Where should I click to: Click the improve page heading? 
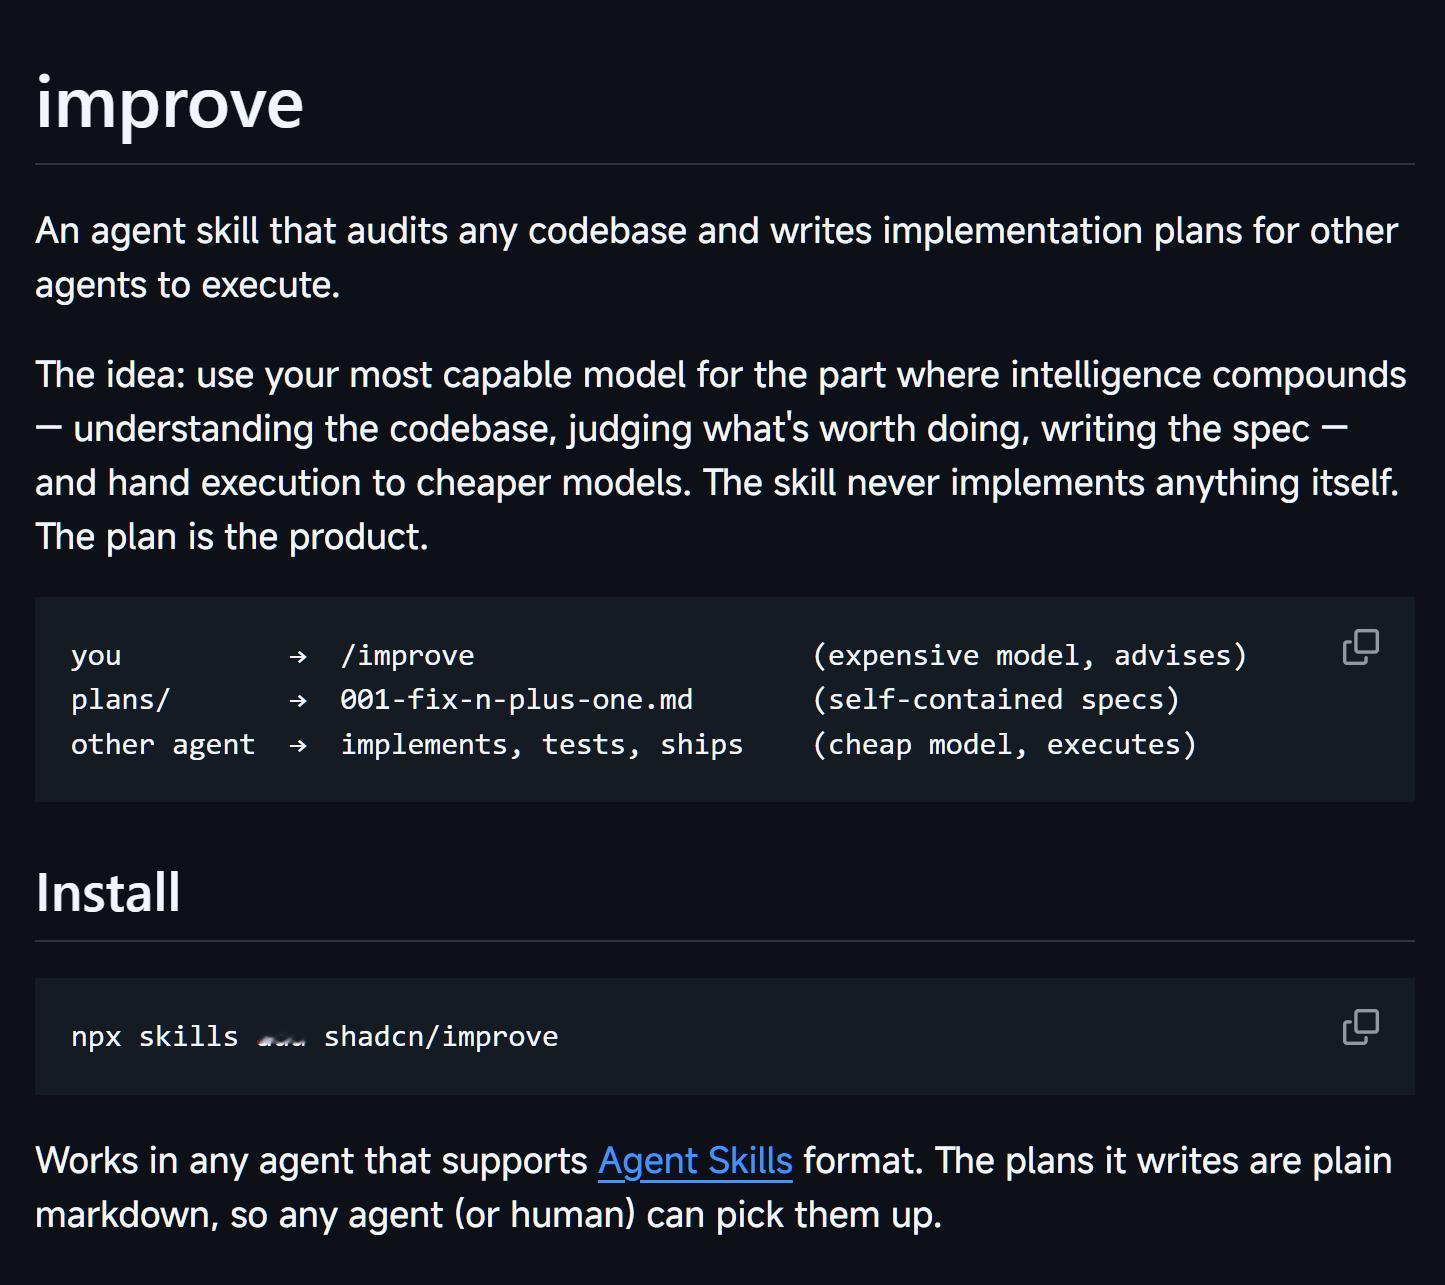(x=169, y=102)
